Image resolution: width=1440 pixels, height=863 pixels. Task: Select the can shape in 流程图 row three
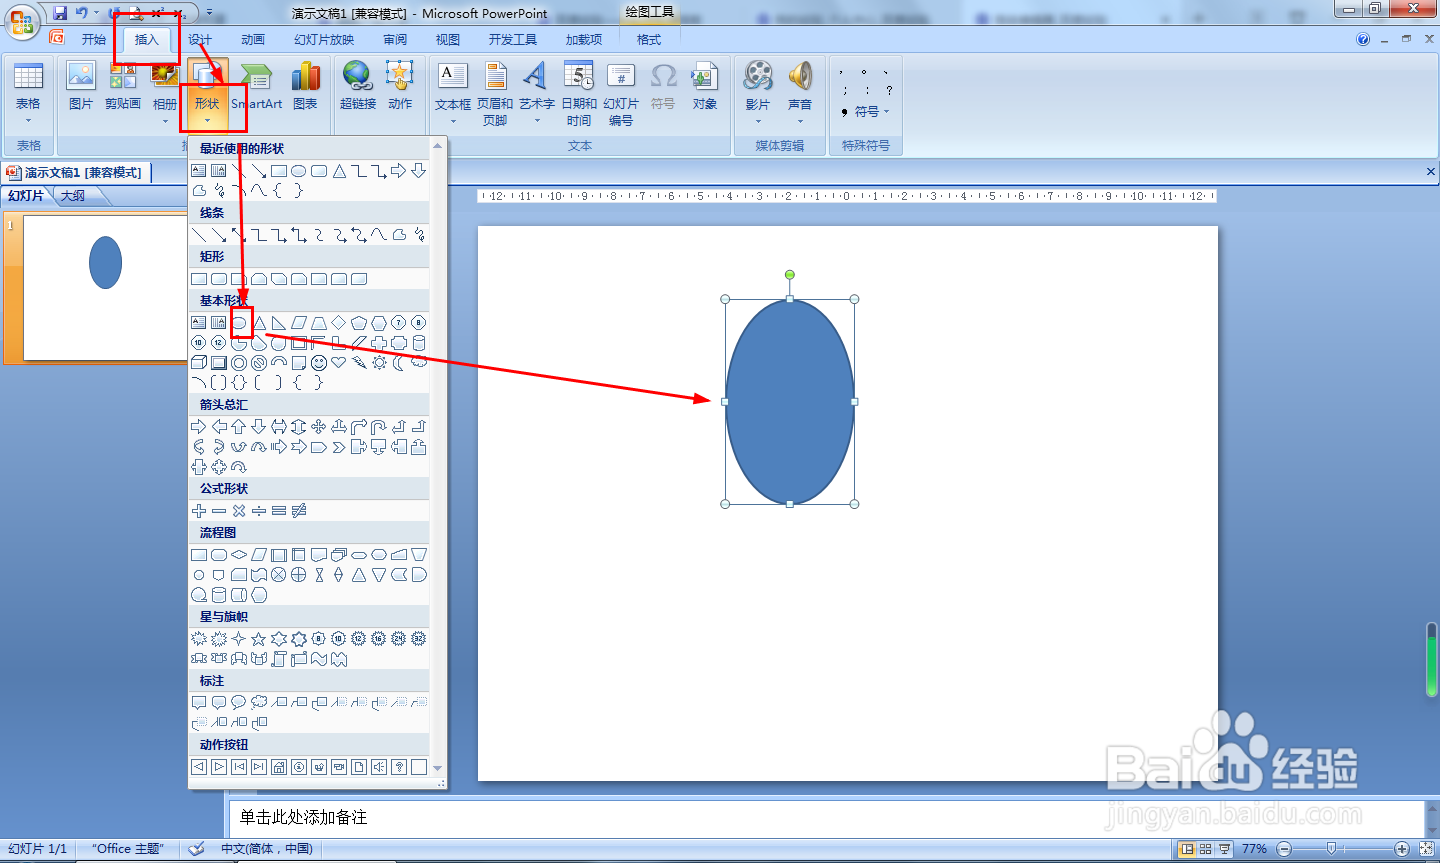(x=219, y=595)
